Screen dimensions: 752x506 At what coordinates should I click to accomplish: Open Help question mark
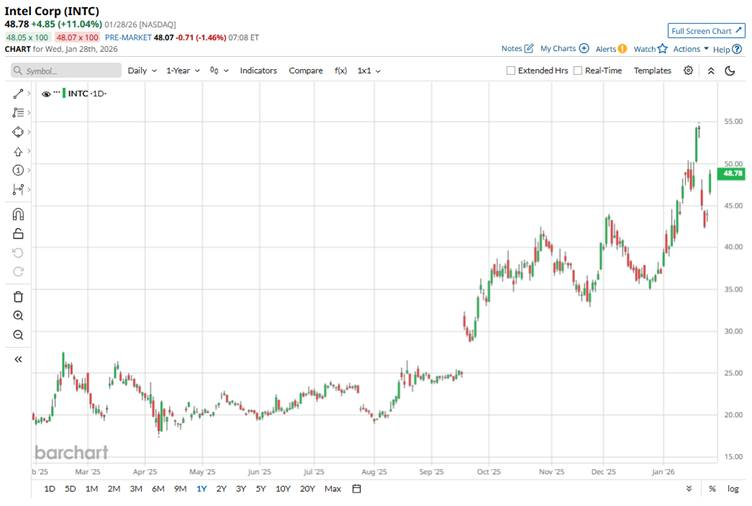(x=737, y=49)
